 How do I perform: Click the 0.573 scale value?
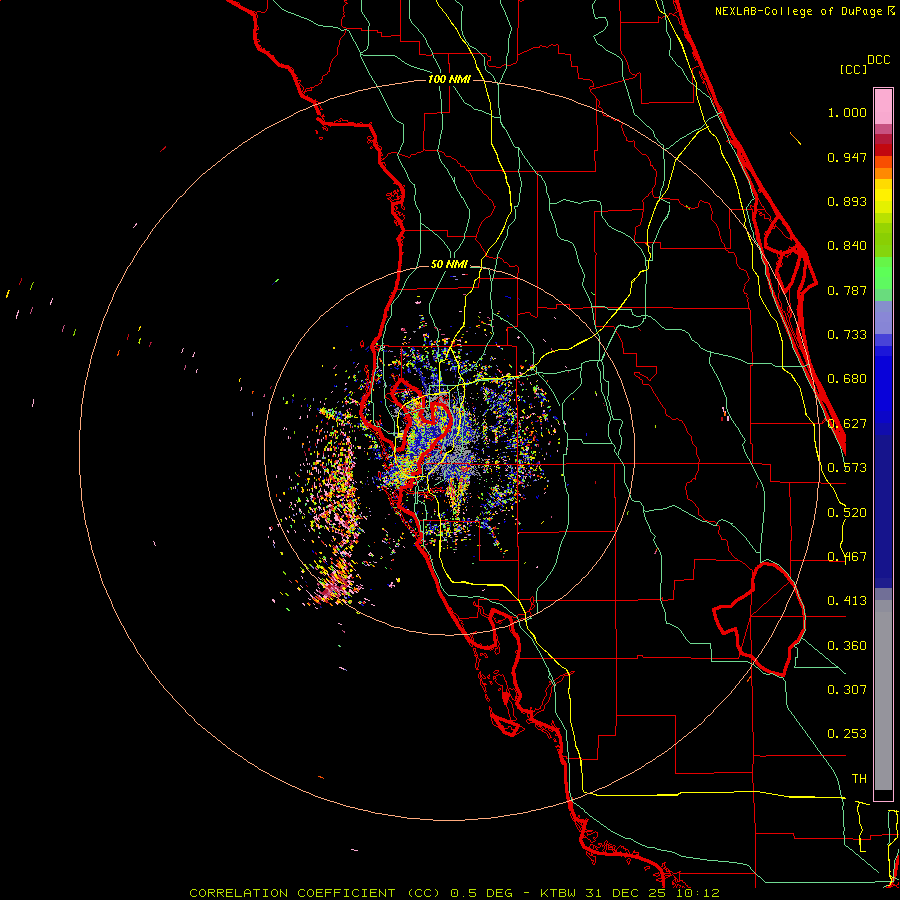[x=847, y=468]
